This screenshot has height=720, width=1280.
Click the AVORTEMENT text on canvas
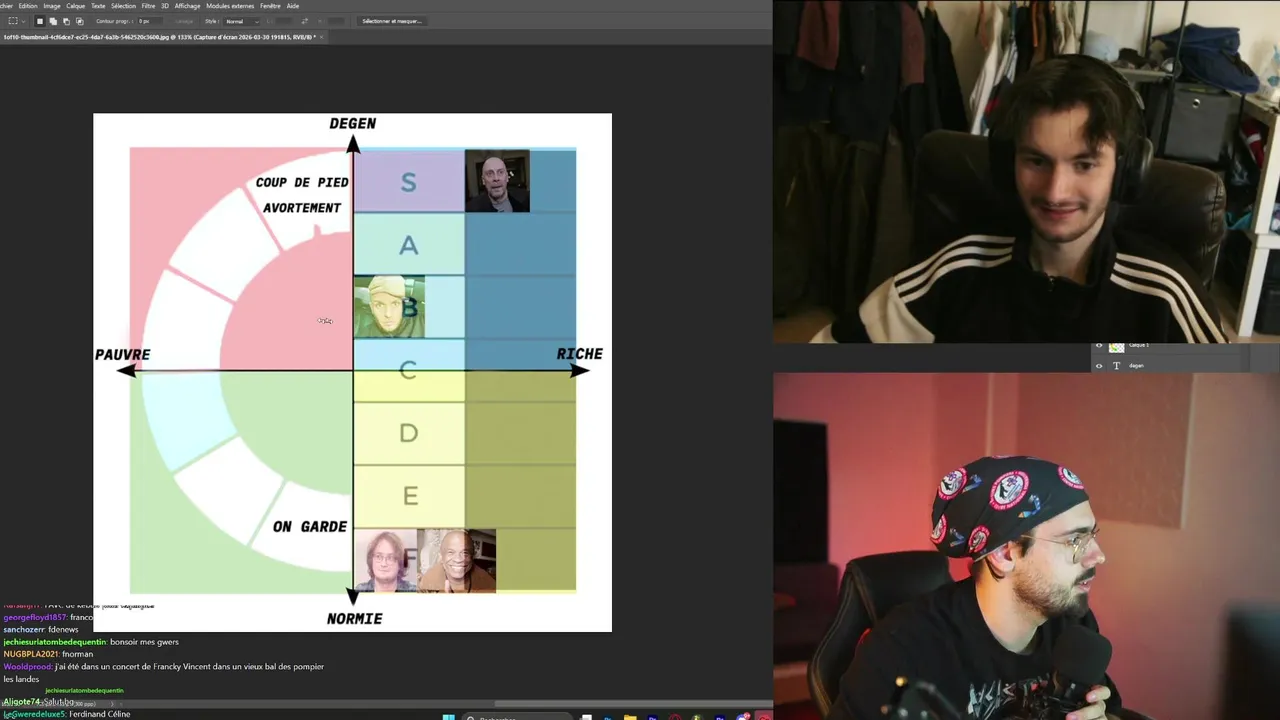pyautogui.click(x=302, y=208)
